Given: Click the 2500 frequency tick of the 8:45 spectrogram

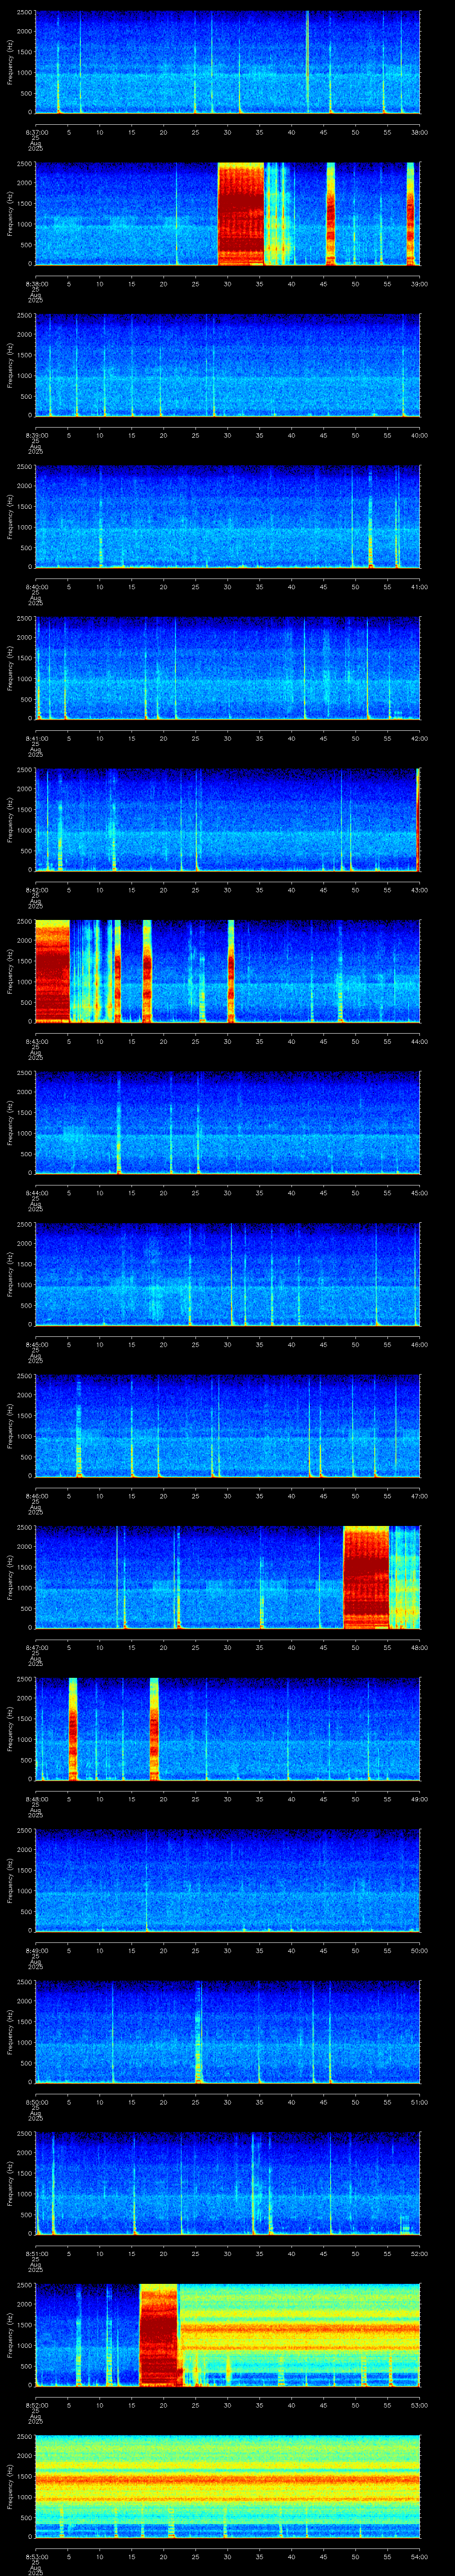Looking at the screenshot, I should point(24,1224).
